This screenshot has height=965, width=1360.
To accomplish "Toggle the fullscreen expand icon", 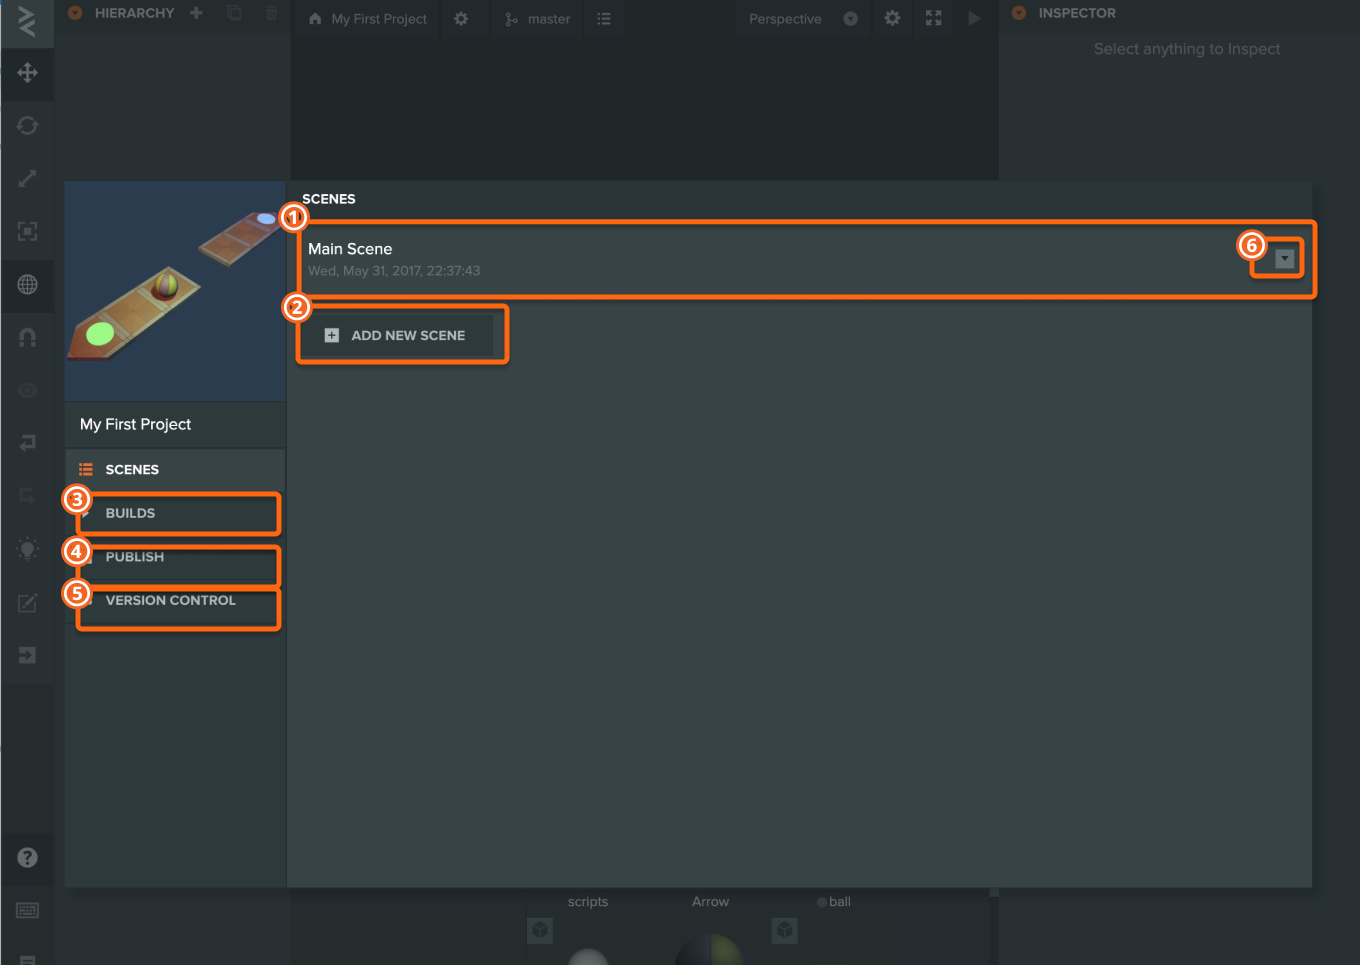I will click(x=933, y=19).
